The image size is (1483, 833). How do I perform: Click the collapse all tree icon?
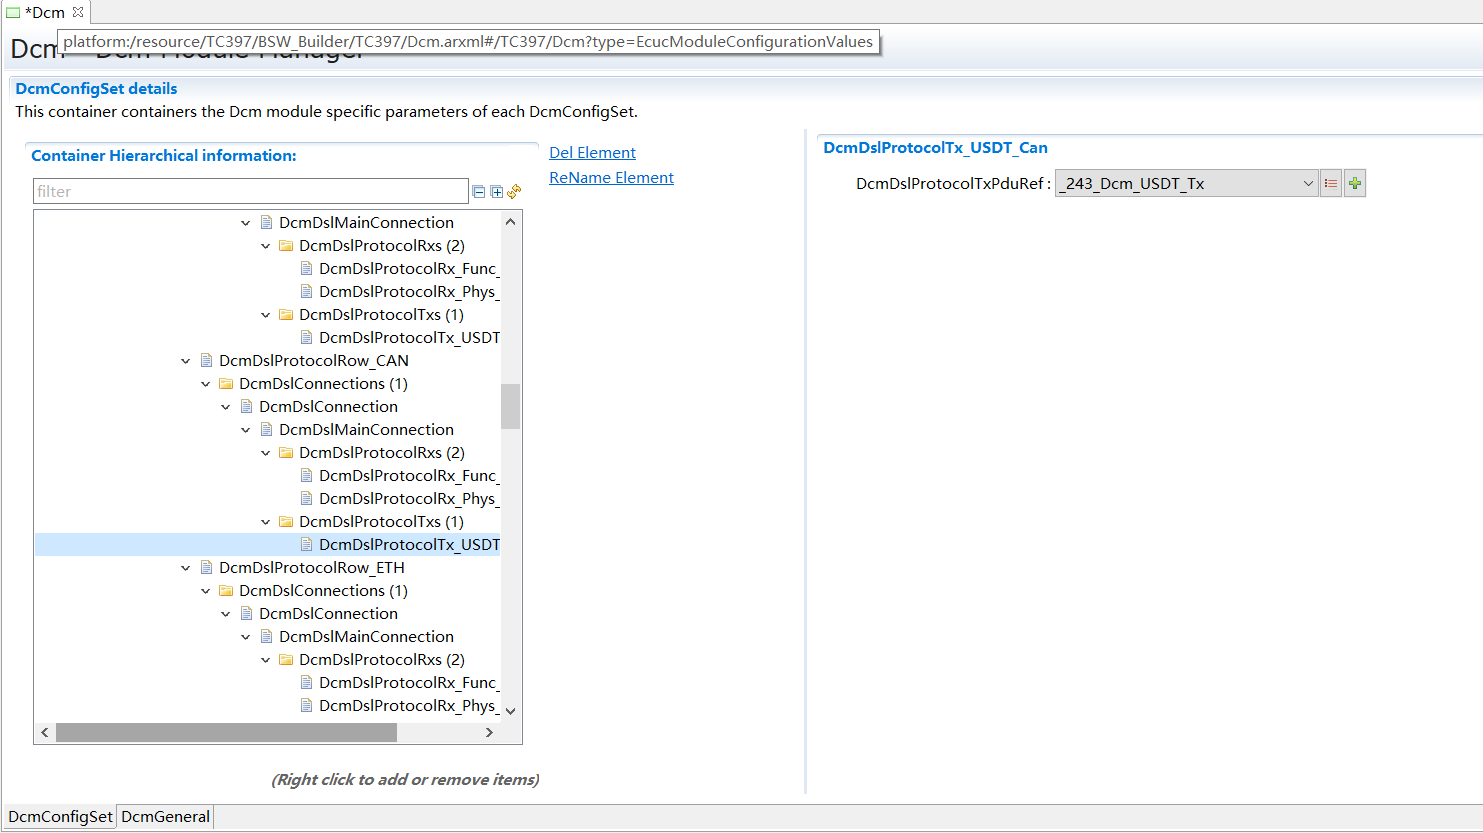(x=479, y=192)
